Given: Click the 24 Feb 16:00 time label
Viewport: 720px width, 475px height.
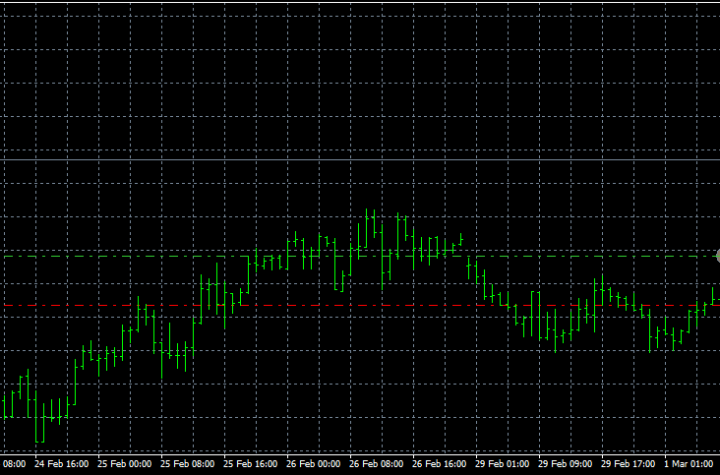Looking at the screenshot, I should (x=61, y=464).
